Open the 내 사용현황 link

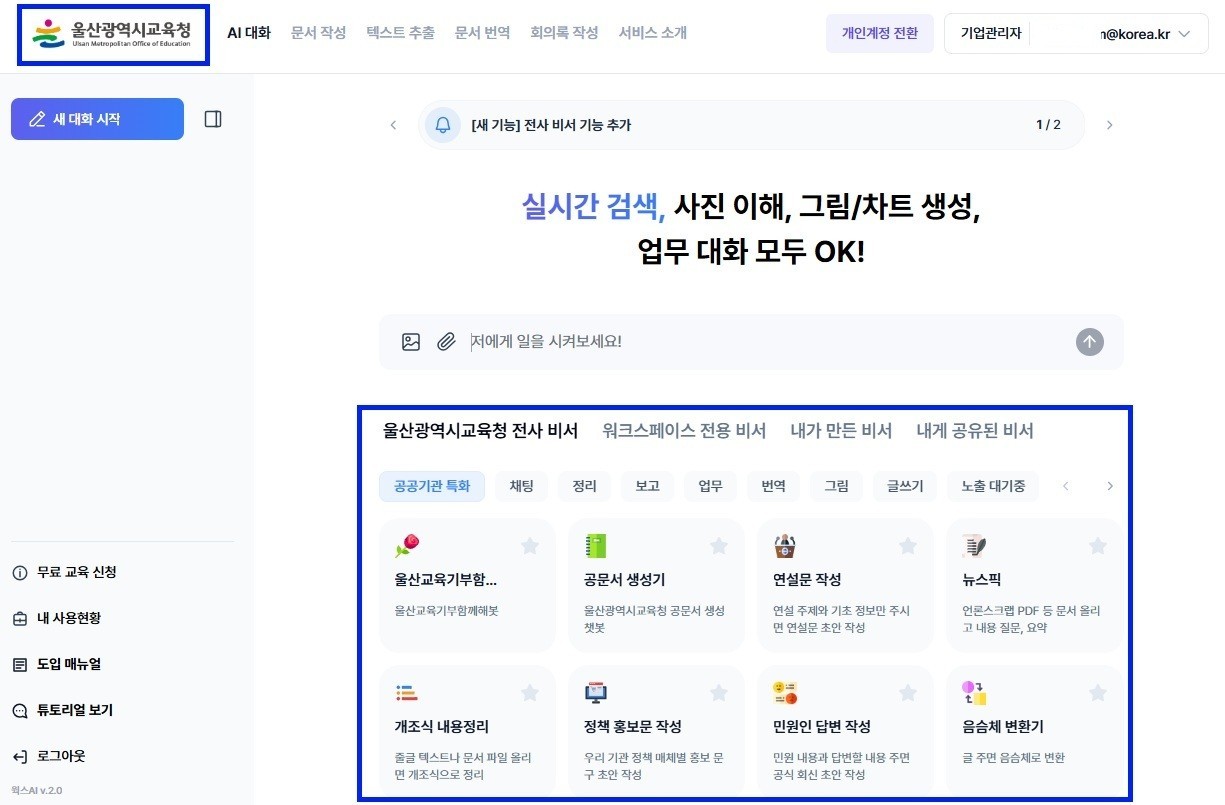[x=69, y=619]
